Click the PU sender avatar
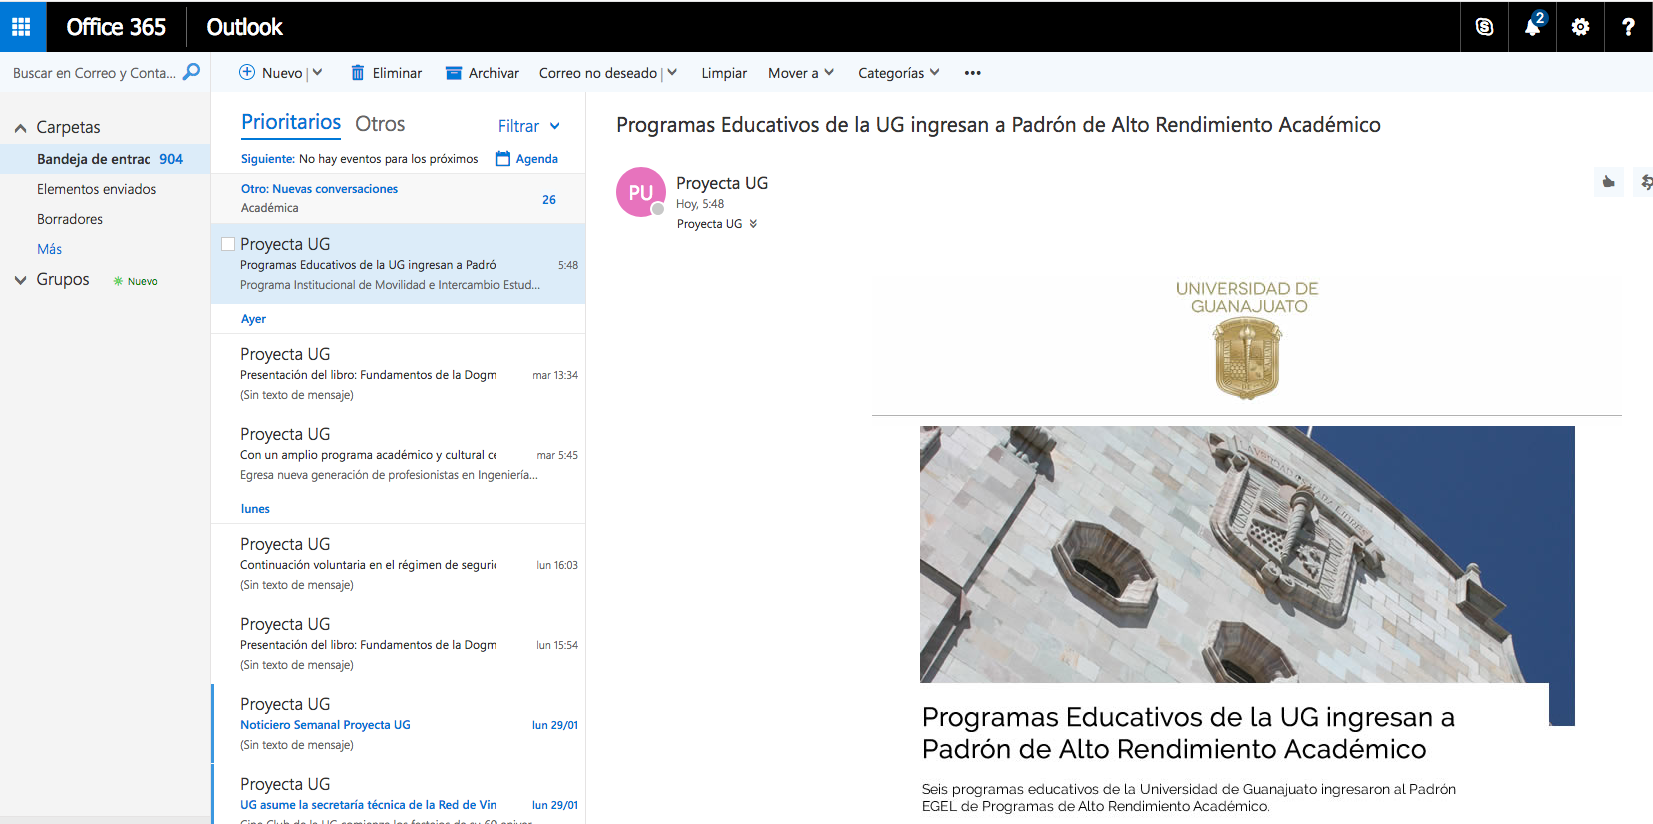The width and height of the screenshot is (1653, 824). click(x=641, y=192)
